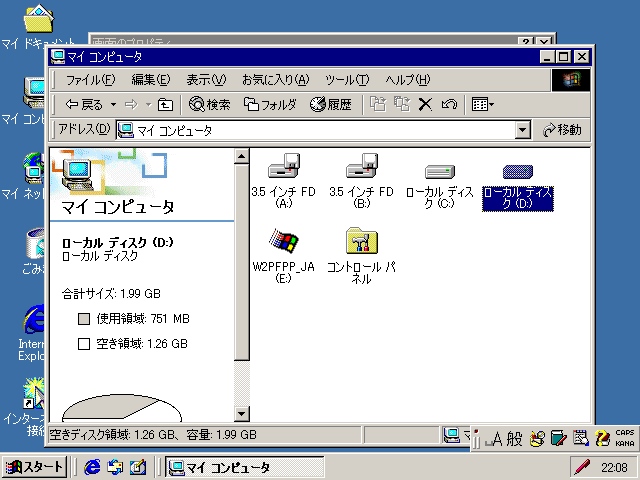This screenshot has height=480, width=640.
Task: Click the 合計サイズ: 1.99 GB text
Action: coord(111,294)
